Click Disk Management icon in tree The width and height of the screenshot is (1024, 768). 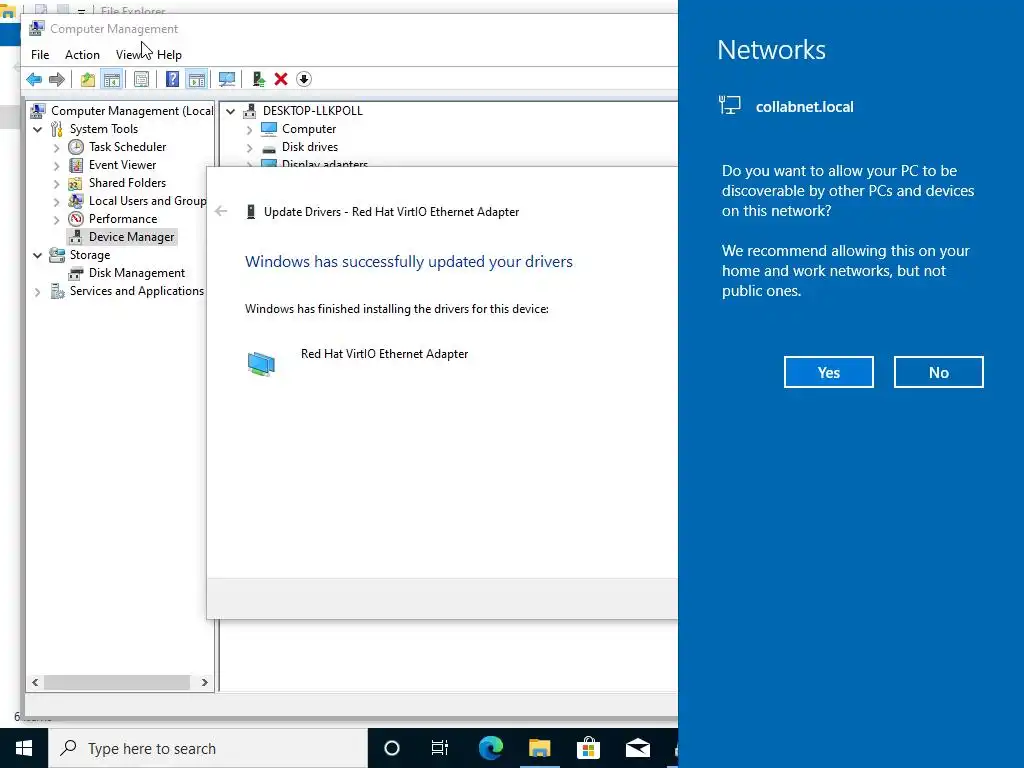click(76, 273)
